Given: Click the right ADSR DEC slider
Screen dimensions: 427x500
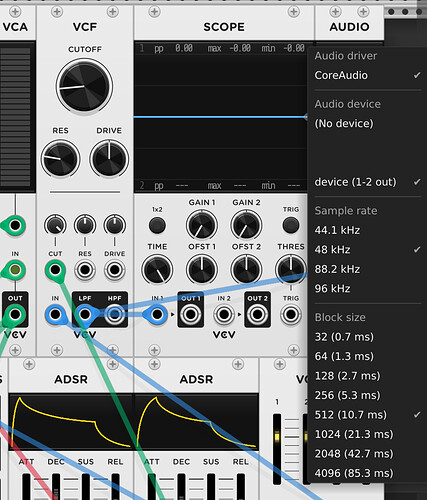Looking at the screenshot, I should 181,487.
